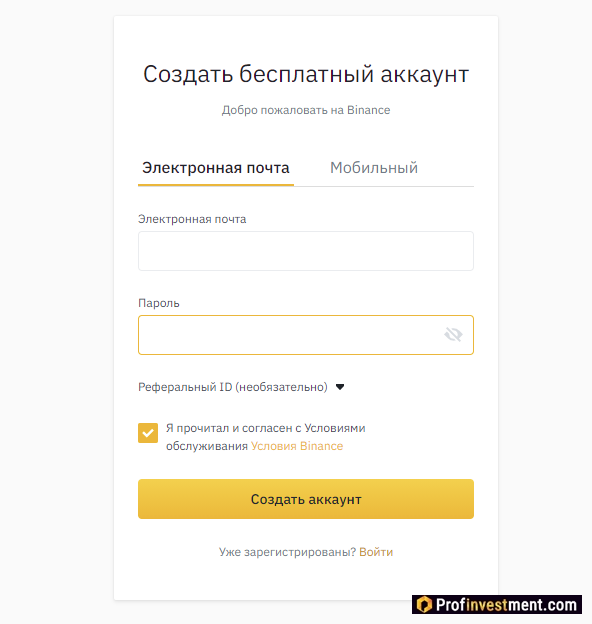
Task: Click the Пароль field label
Action: click(x=159, y=303)
